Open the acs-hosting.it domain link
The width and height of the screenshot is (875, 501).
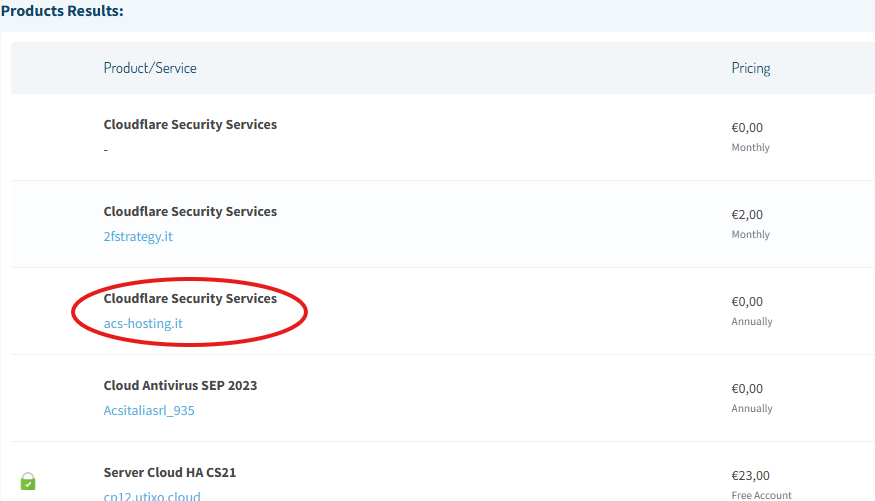(143, 324)
